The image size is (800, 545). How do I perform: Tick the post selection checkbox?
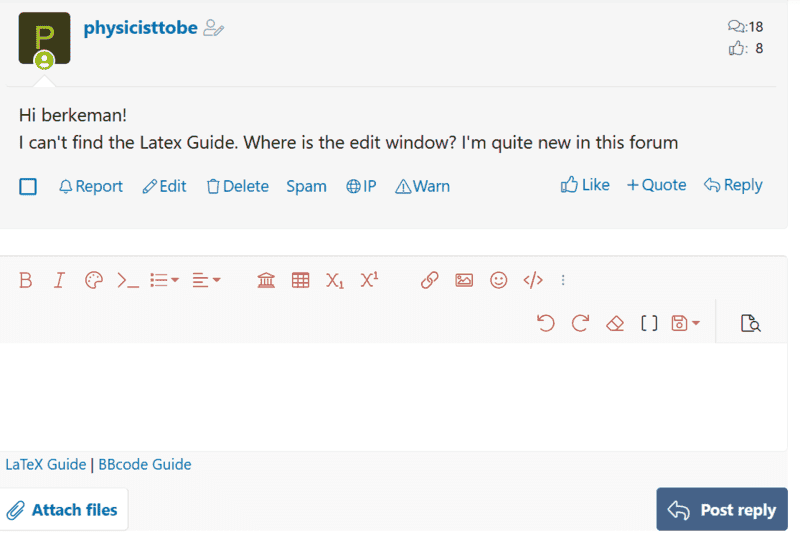(28, 186)
